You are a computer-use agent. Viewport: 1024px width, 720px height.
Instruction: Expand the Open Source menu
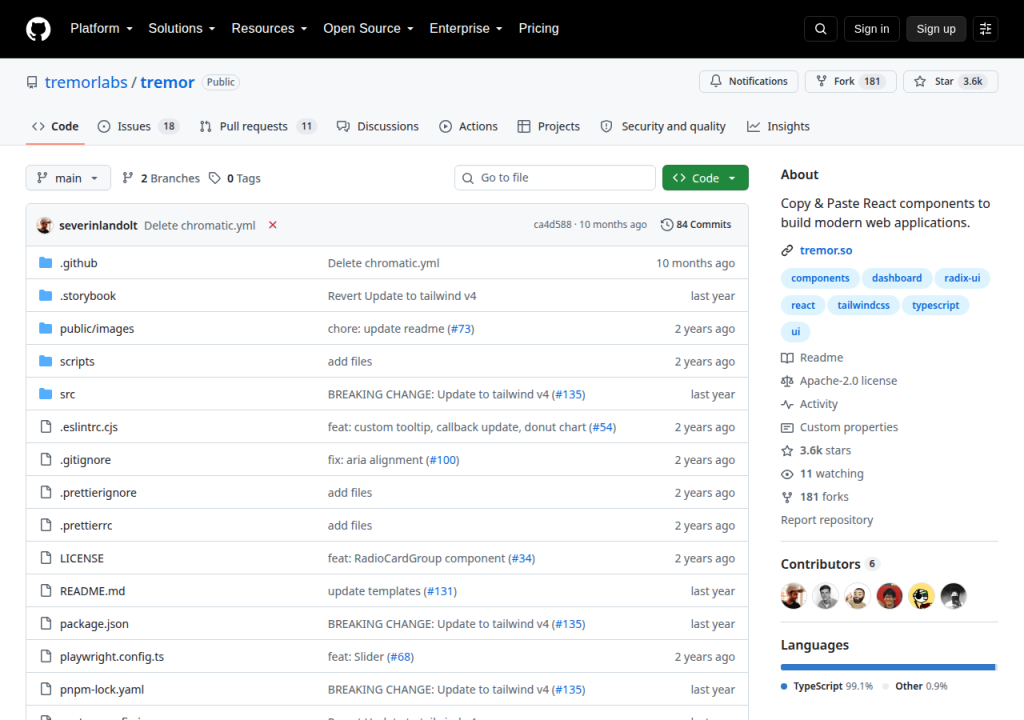click(x=368, y=29)
